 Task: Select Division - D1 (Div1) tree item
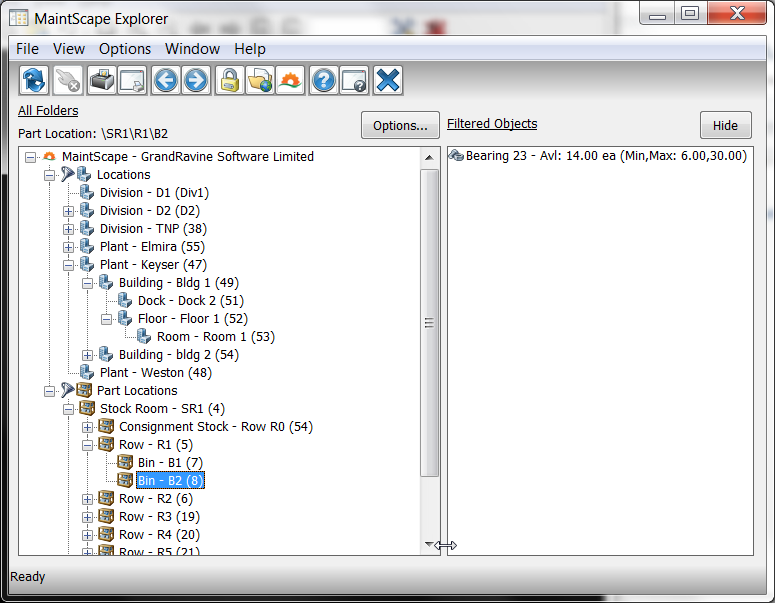[154, 192]
